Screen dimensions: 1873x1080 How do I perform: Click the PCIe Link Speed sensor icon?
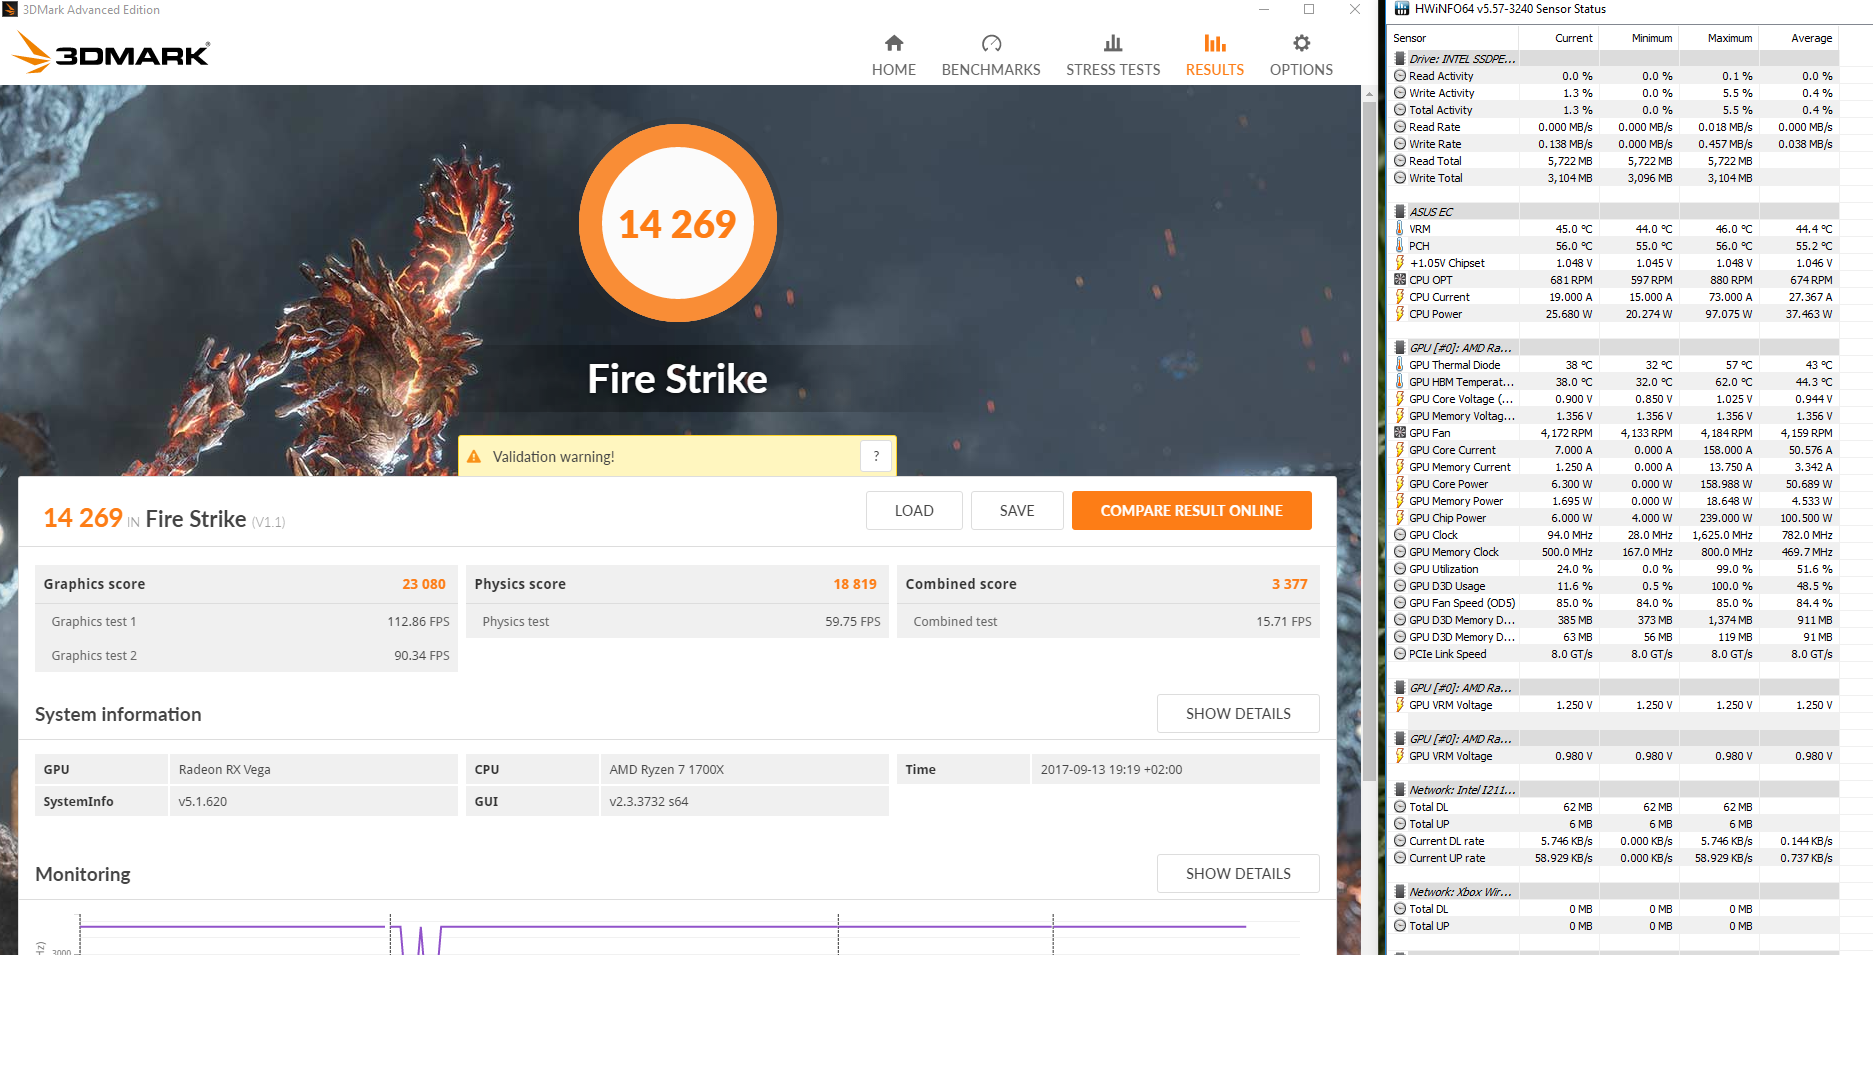click(1400, 654)
